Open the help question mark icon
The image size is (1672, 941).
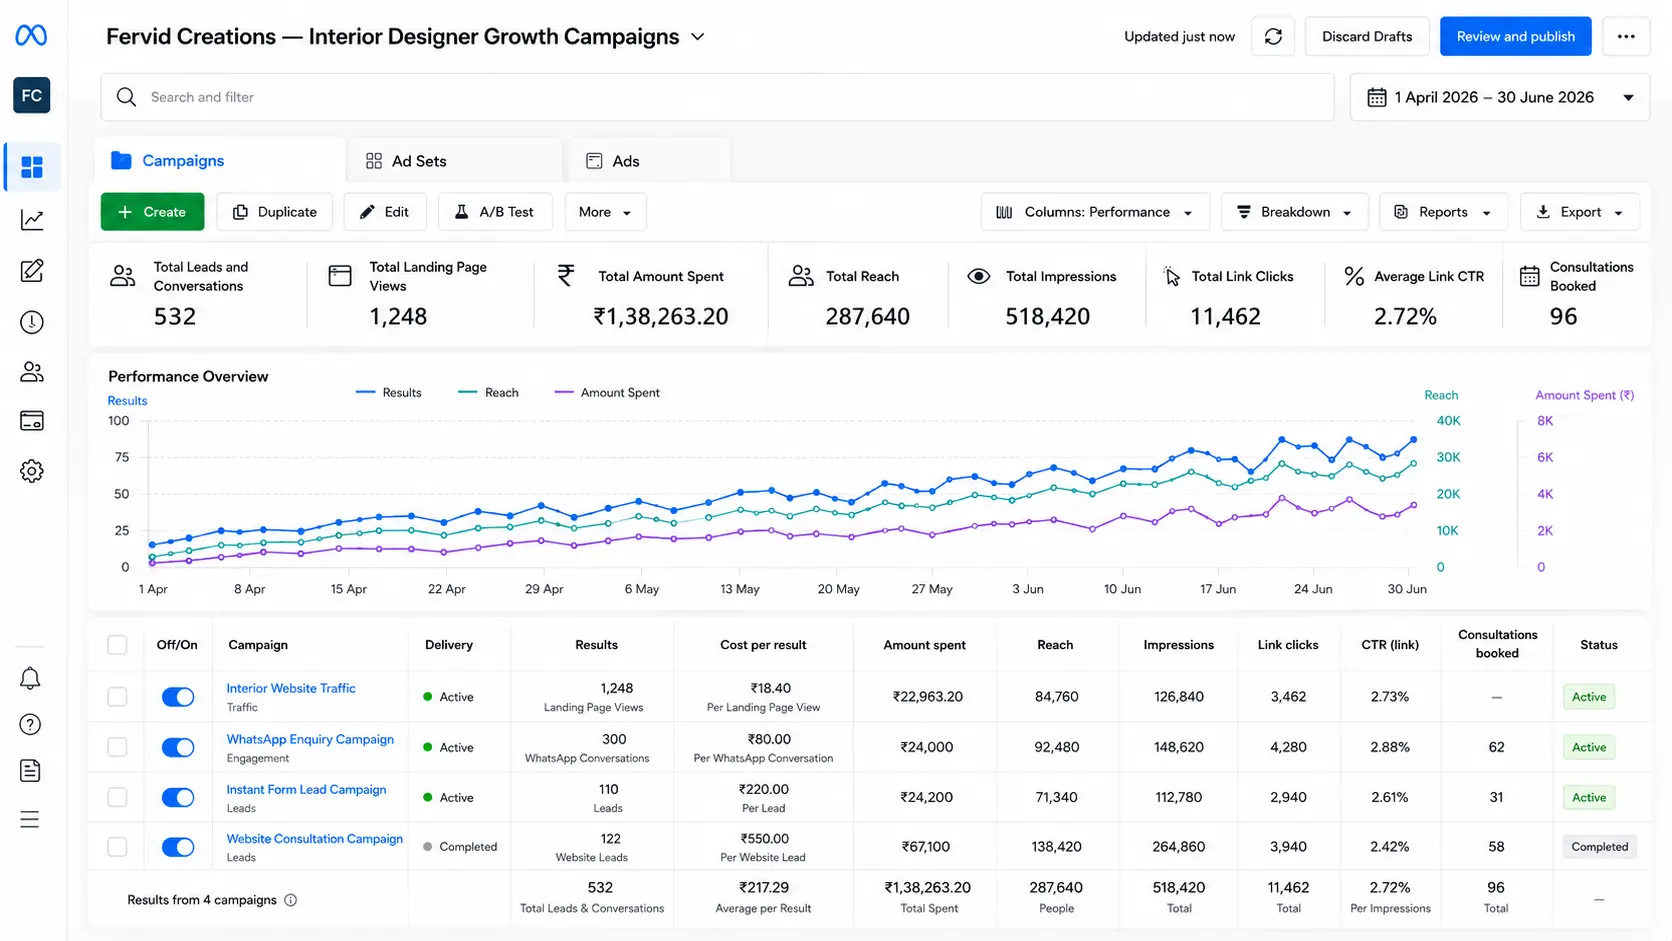[x=30, y=724]
